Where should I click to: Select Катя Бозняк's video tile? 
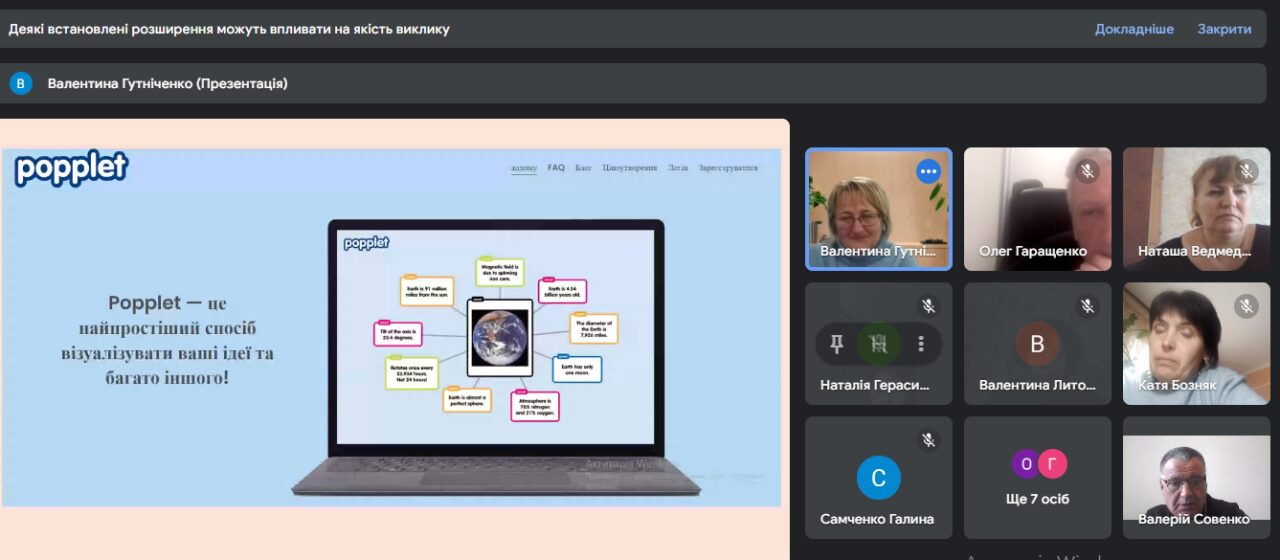[x=1196, y=343]
